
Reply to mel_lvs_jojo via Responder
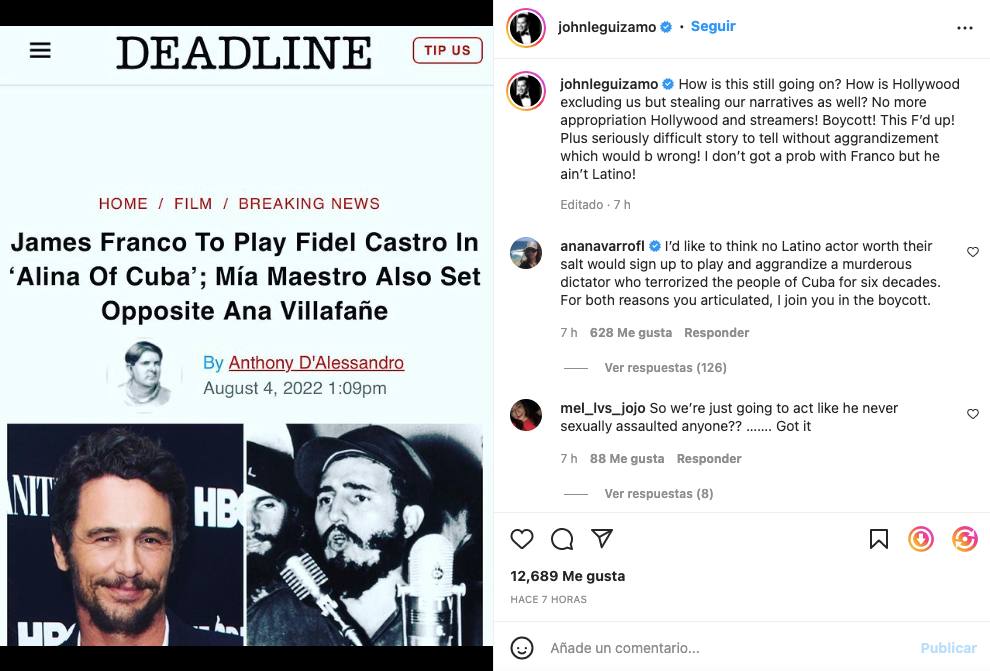709,459
